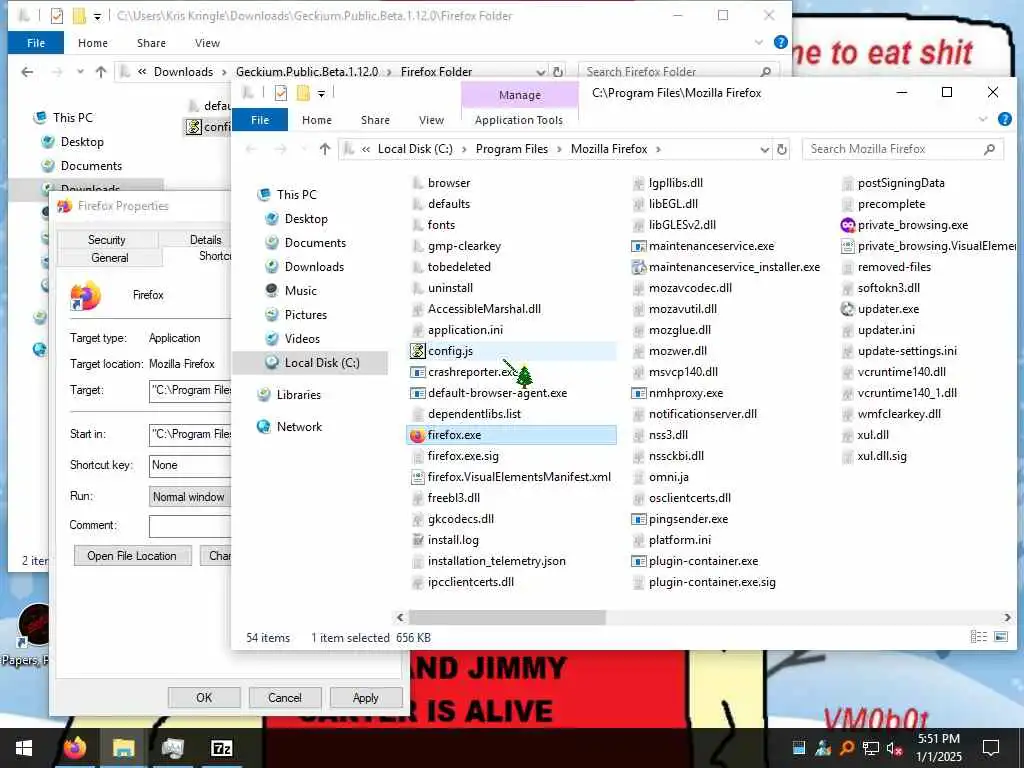
Task: Click the Up arrow in Mozilla Firefox window
Action: click(325, 149)
